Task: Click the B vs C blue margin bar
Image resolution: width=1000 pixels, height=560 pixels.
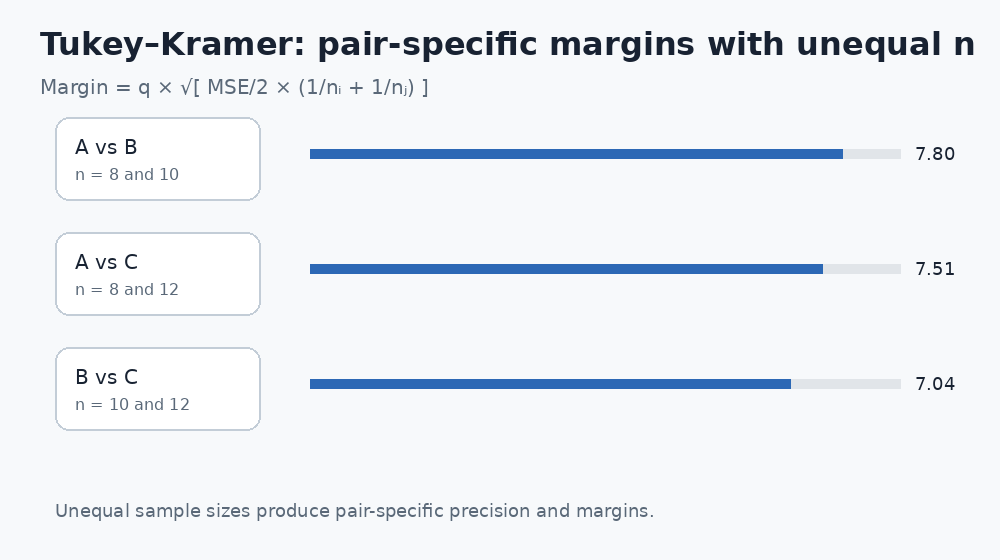Action: pyautogui.click(x=550, y=384)
